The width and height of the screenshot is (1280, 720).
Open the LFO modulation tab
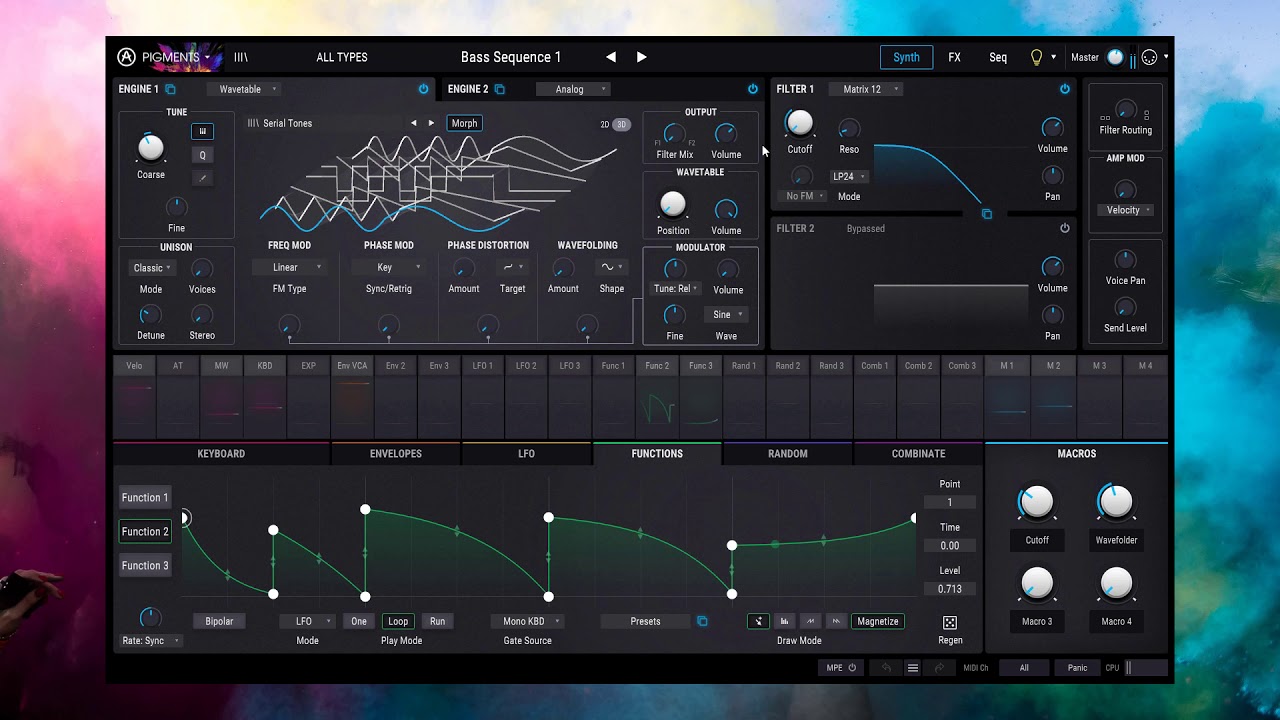tap(526, 454)
